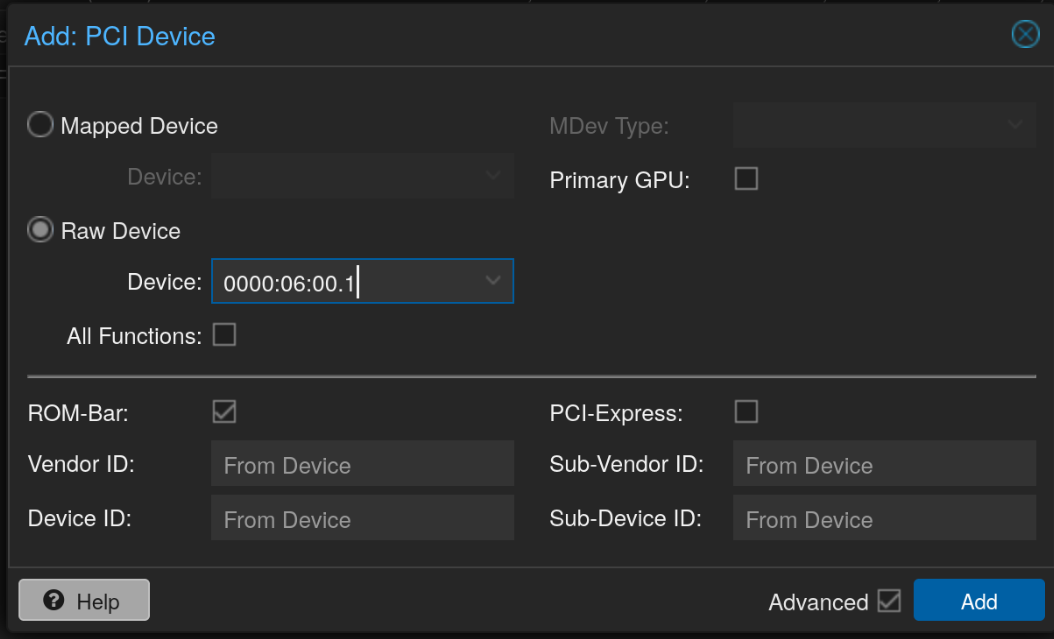Open the Device dropdown chevron icon
The image size is (1054, 639).
tap(492, 281)
